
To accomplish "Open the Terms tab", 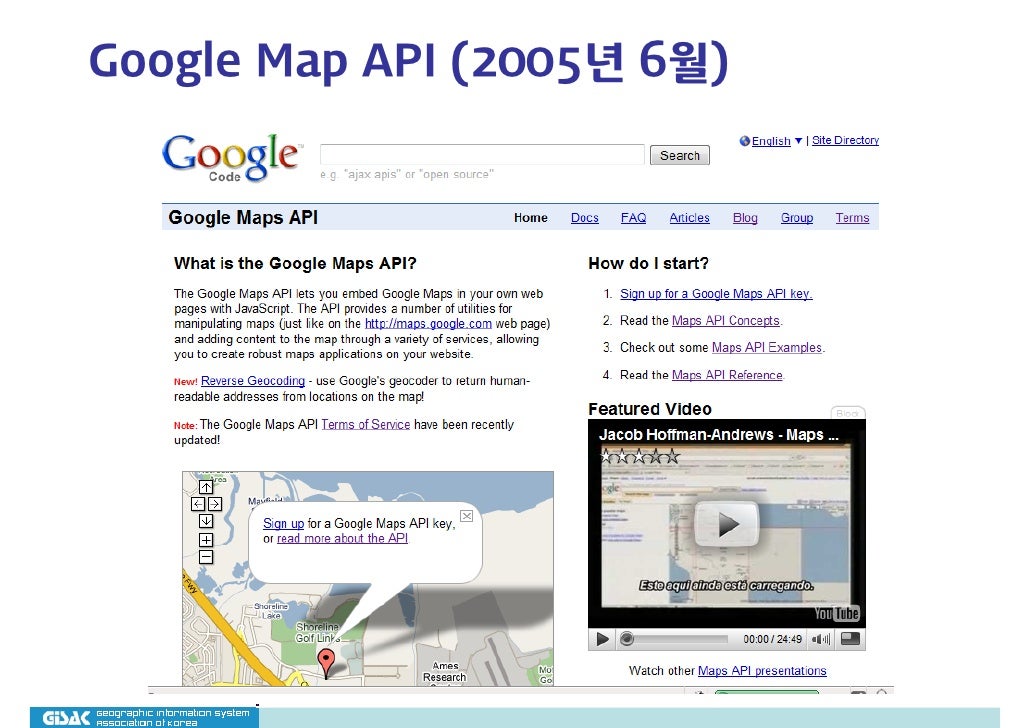I will (852, 217).
